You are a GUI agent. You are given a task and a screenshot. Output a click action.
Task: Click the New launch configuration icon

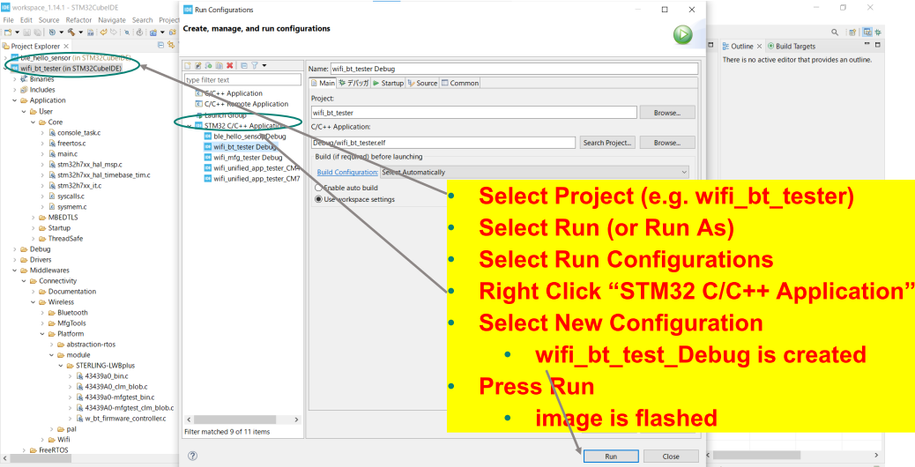tap(189, 66)
